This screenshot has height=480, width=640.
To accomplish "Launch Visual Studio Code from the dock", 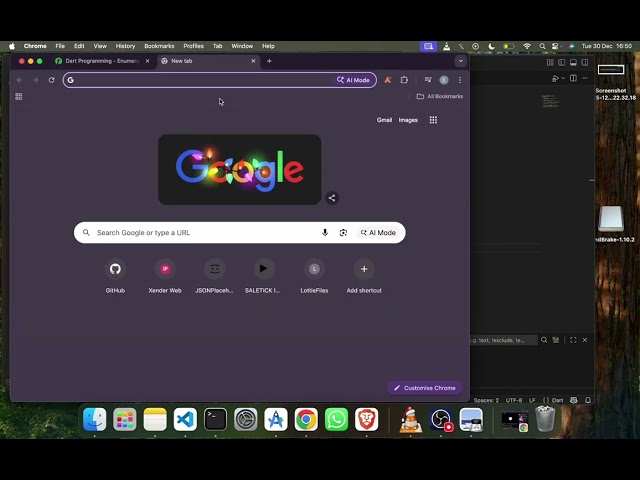I will tap(185, 420).
